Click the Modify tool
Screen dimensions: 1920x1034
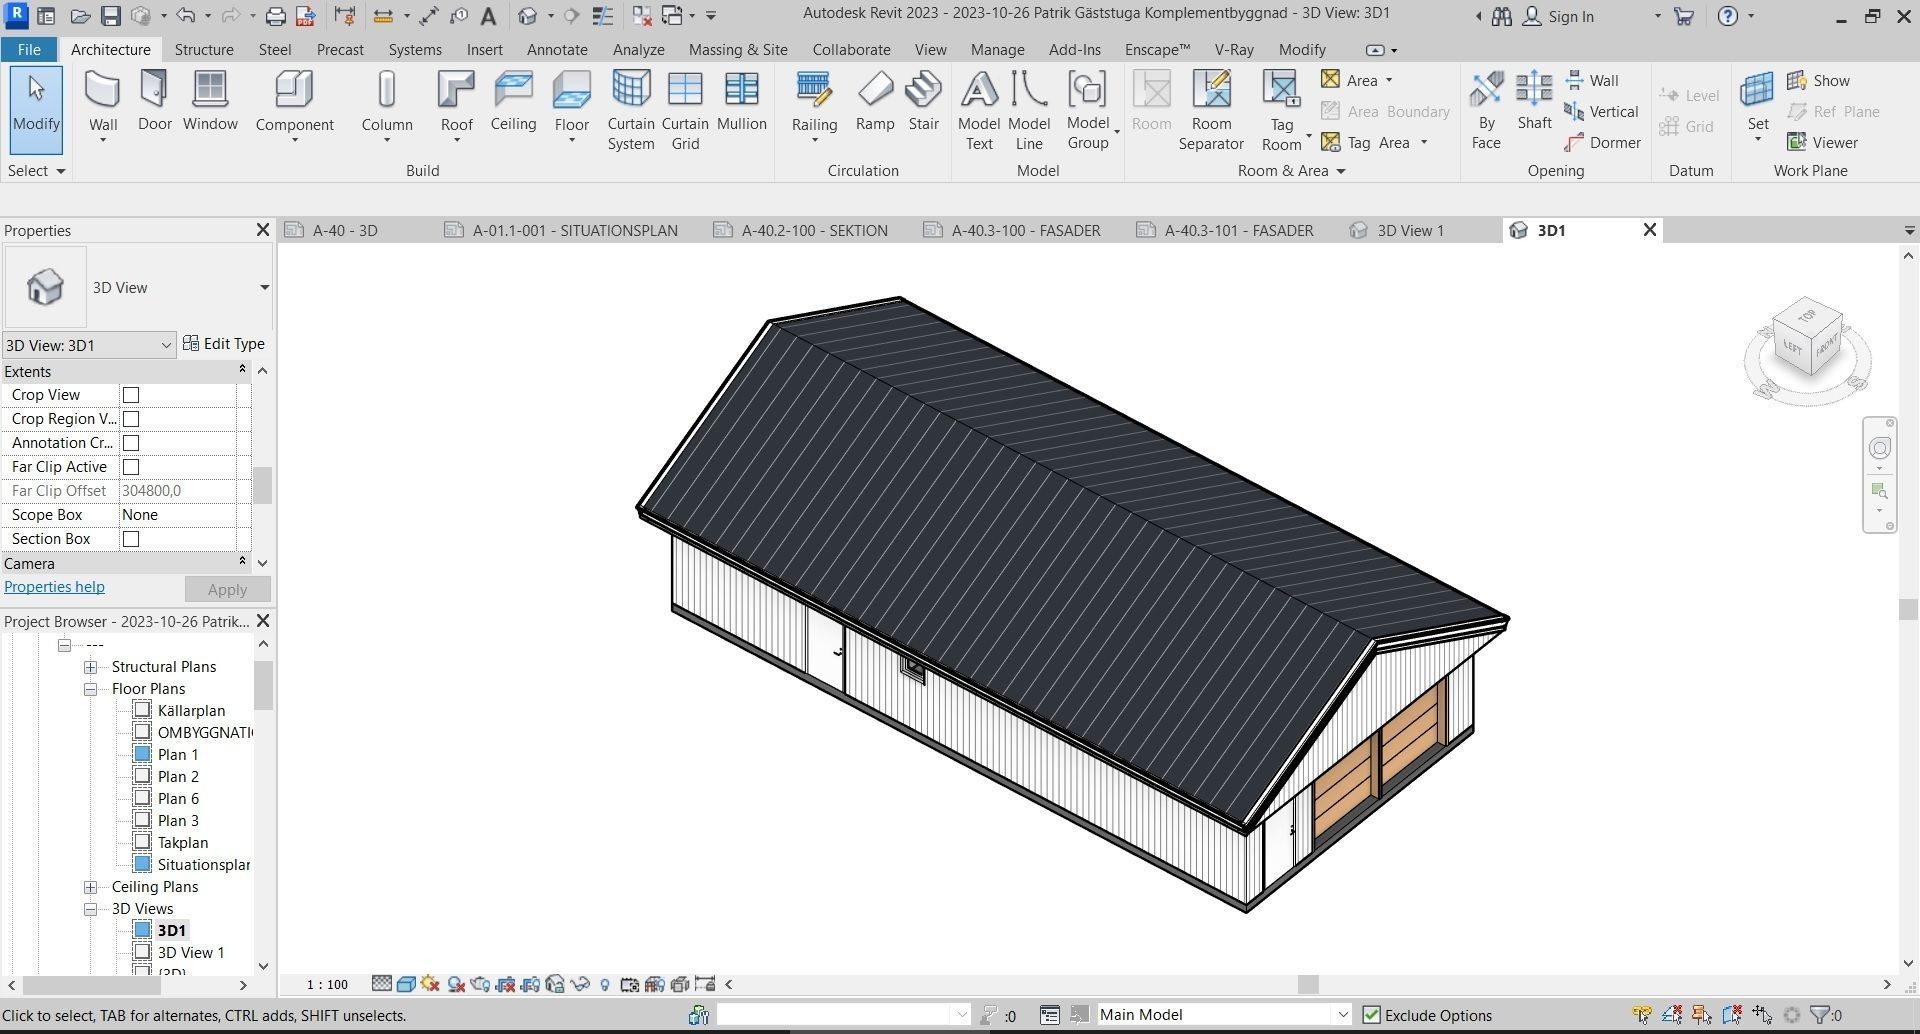tap(36, 110)
